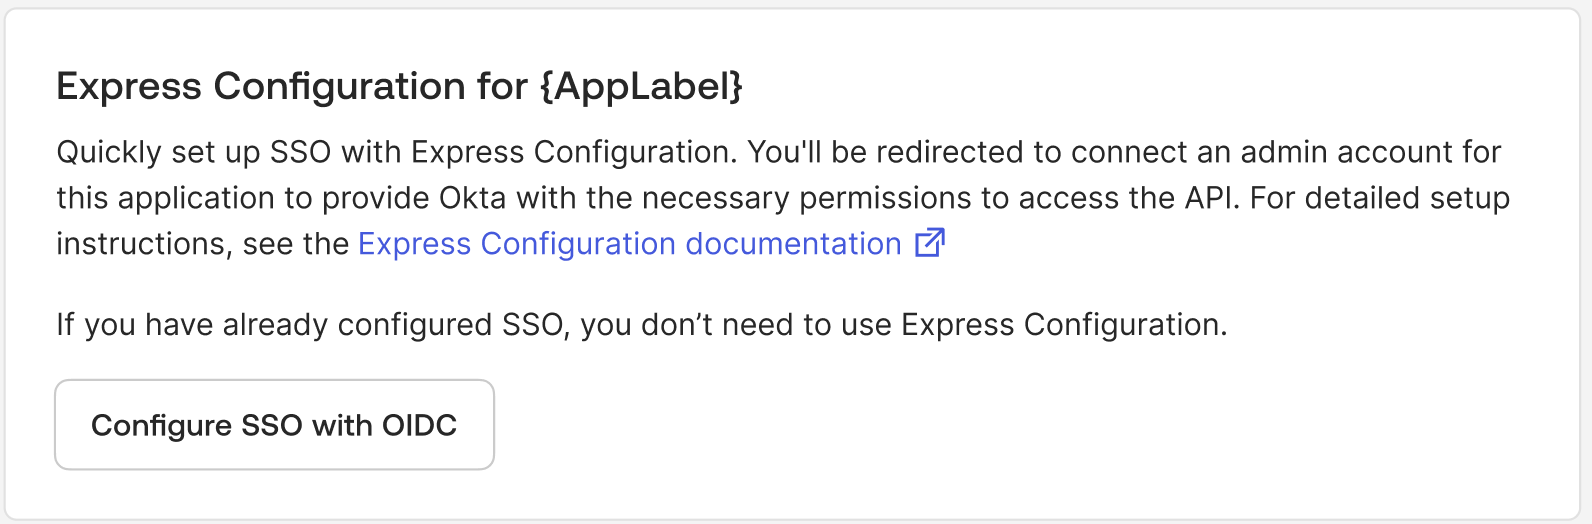Select the {AppLabel} placeholder in the heading

click(641, 87)
